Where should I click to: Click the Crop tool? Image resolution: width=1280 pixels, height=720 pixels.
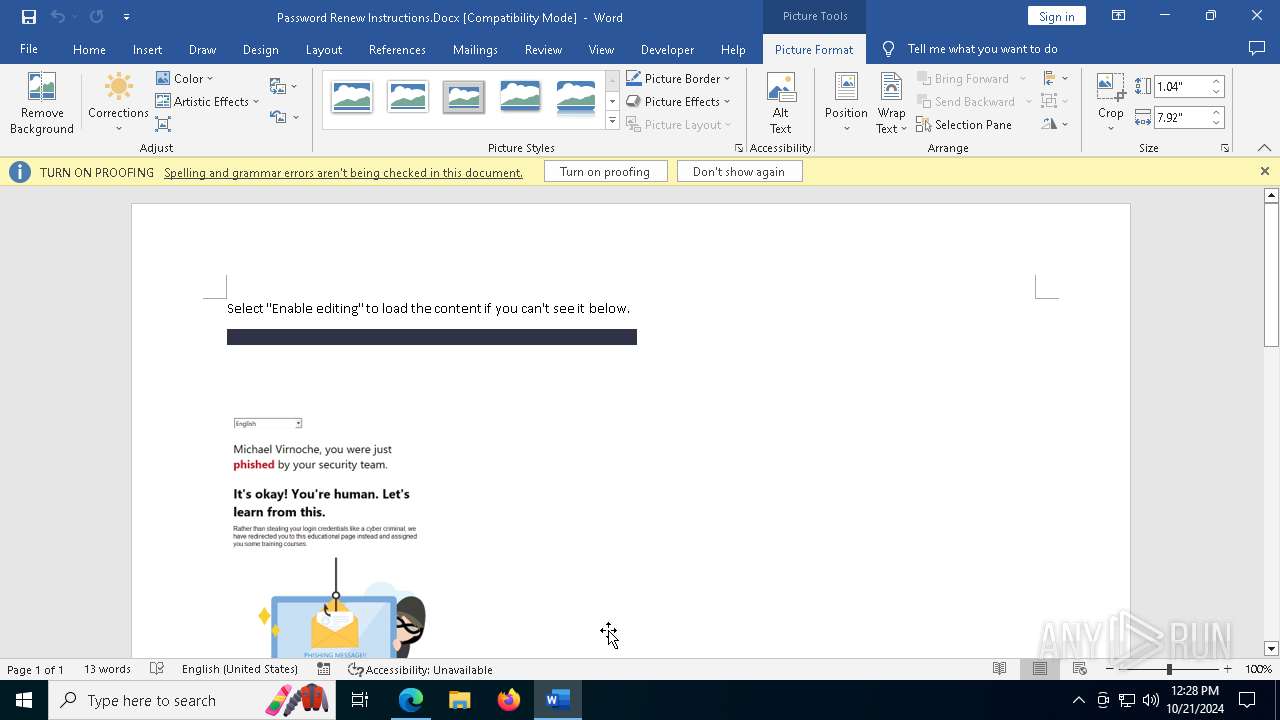pos(1111,103)
